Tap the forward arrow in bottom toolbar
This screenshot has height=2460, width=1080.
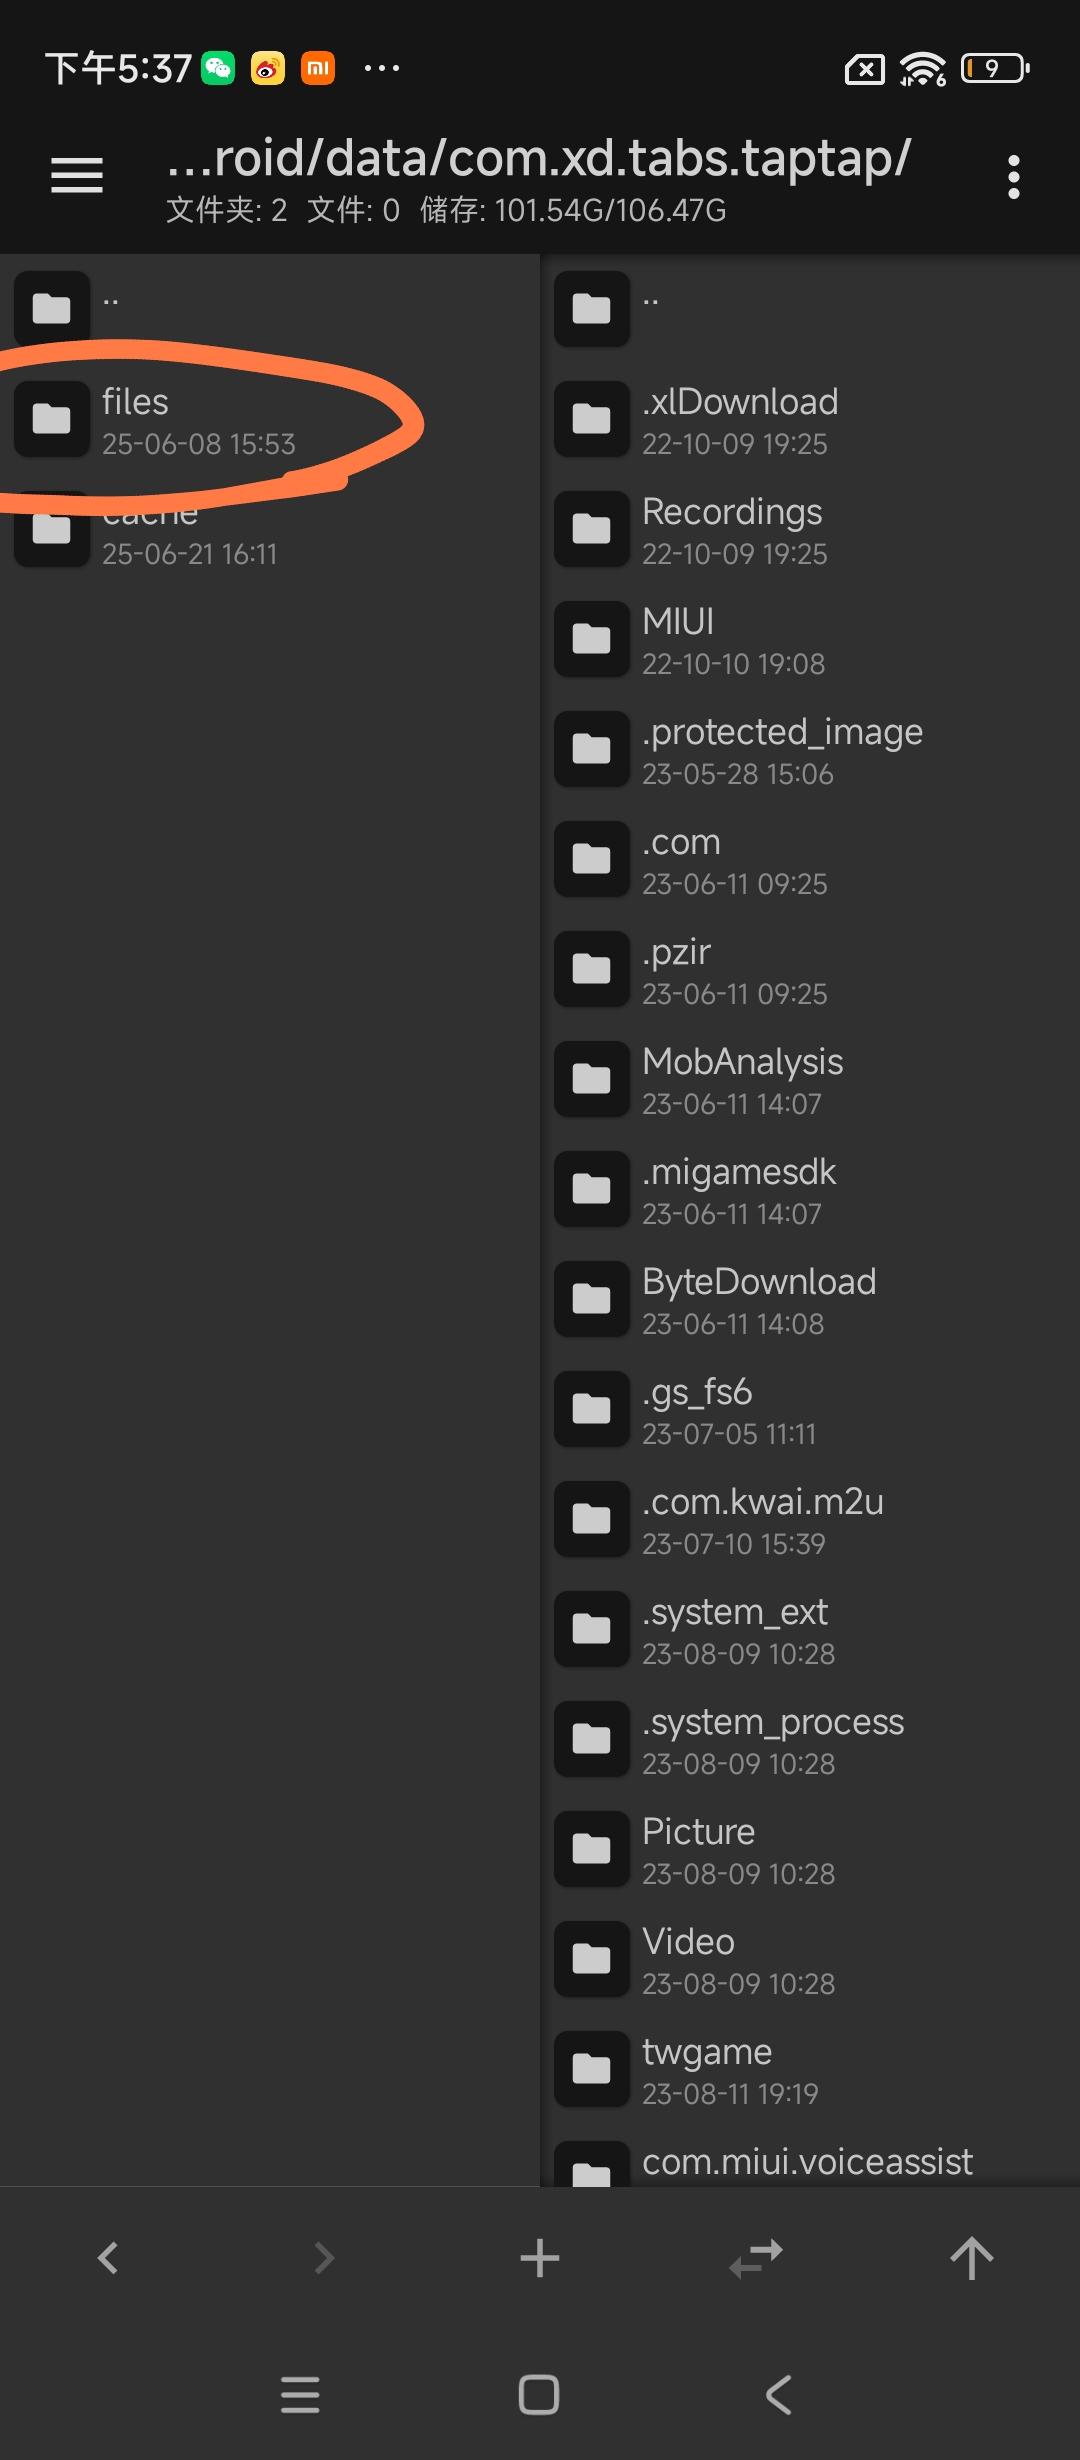(x=324, y=2258)
